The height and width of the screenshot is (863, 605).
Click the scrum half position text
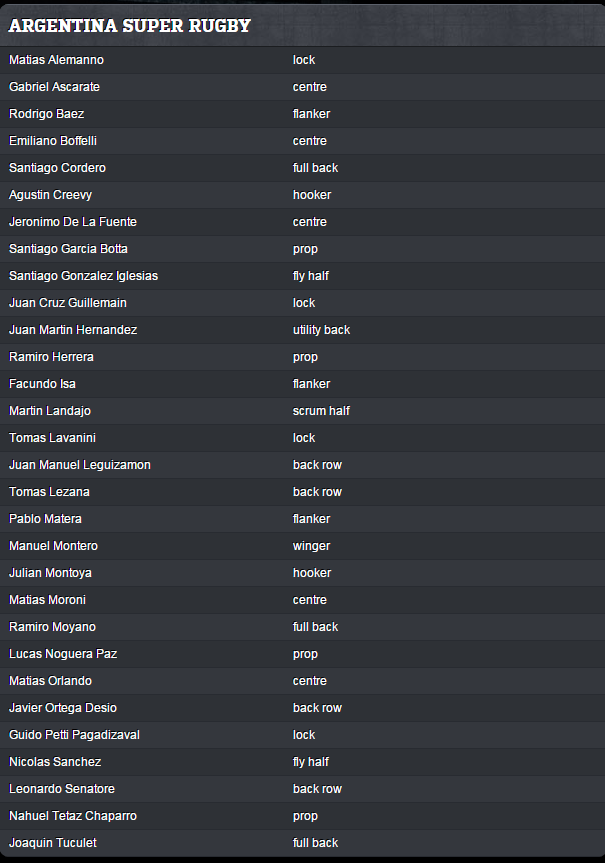point(321,411)
